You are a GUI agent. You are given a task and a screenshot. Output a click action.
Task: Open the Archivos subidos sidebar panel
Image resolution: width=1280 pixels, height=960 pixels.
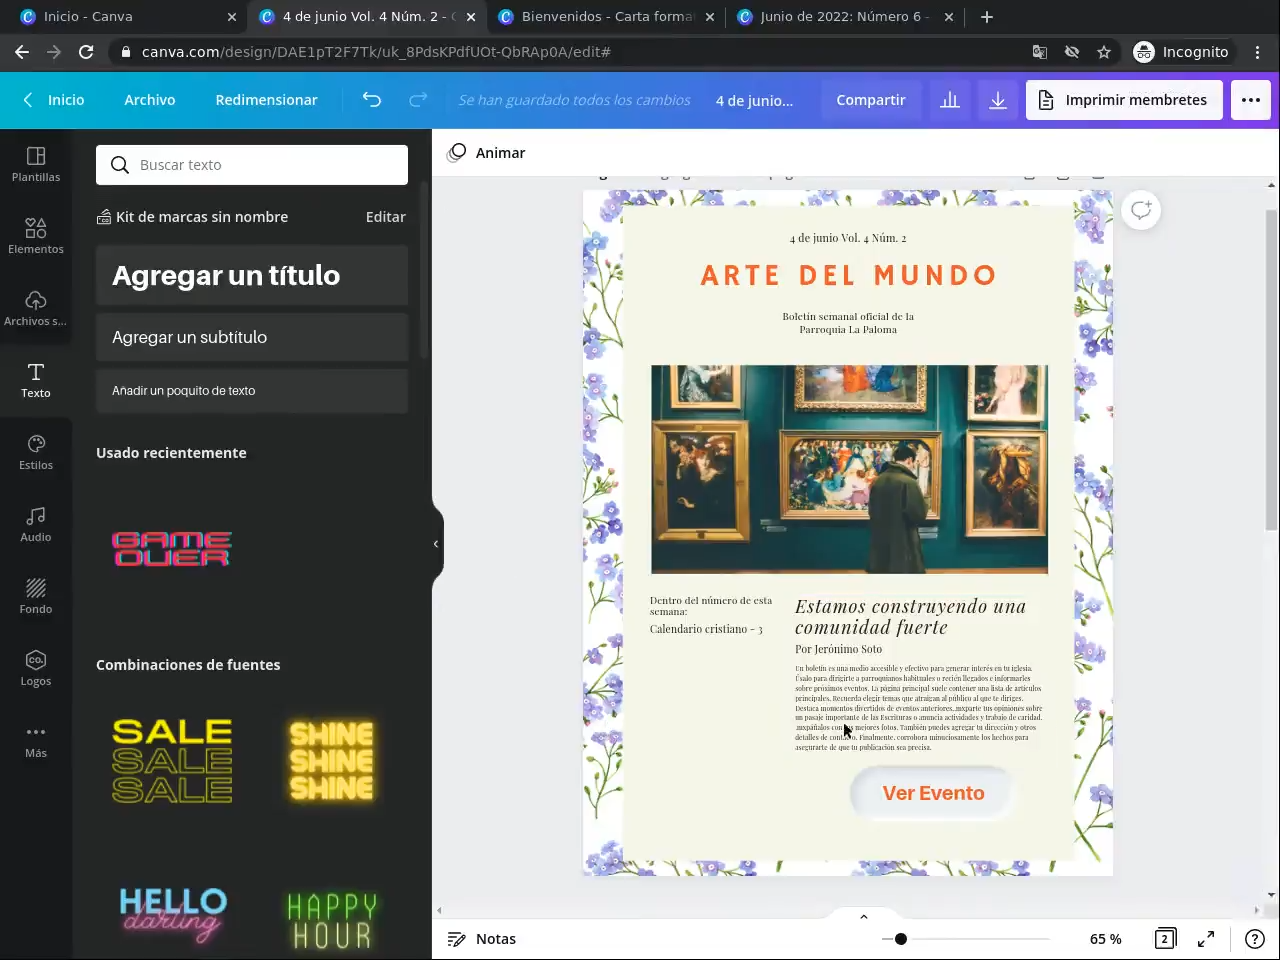coord(36,307)
